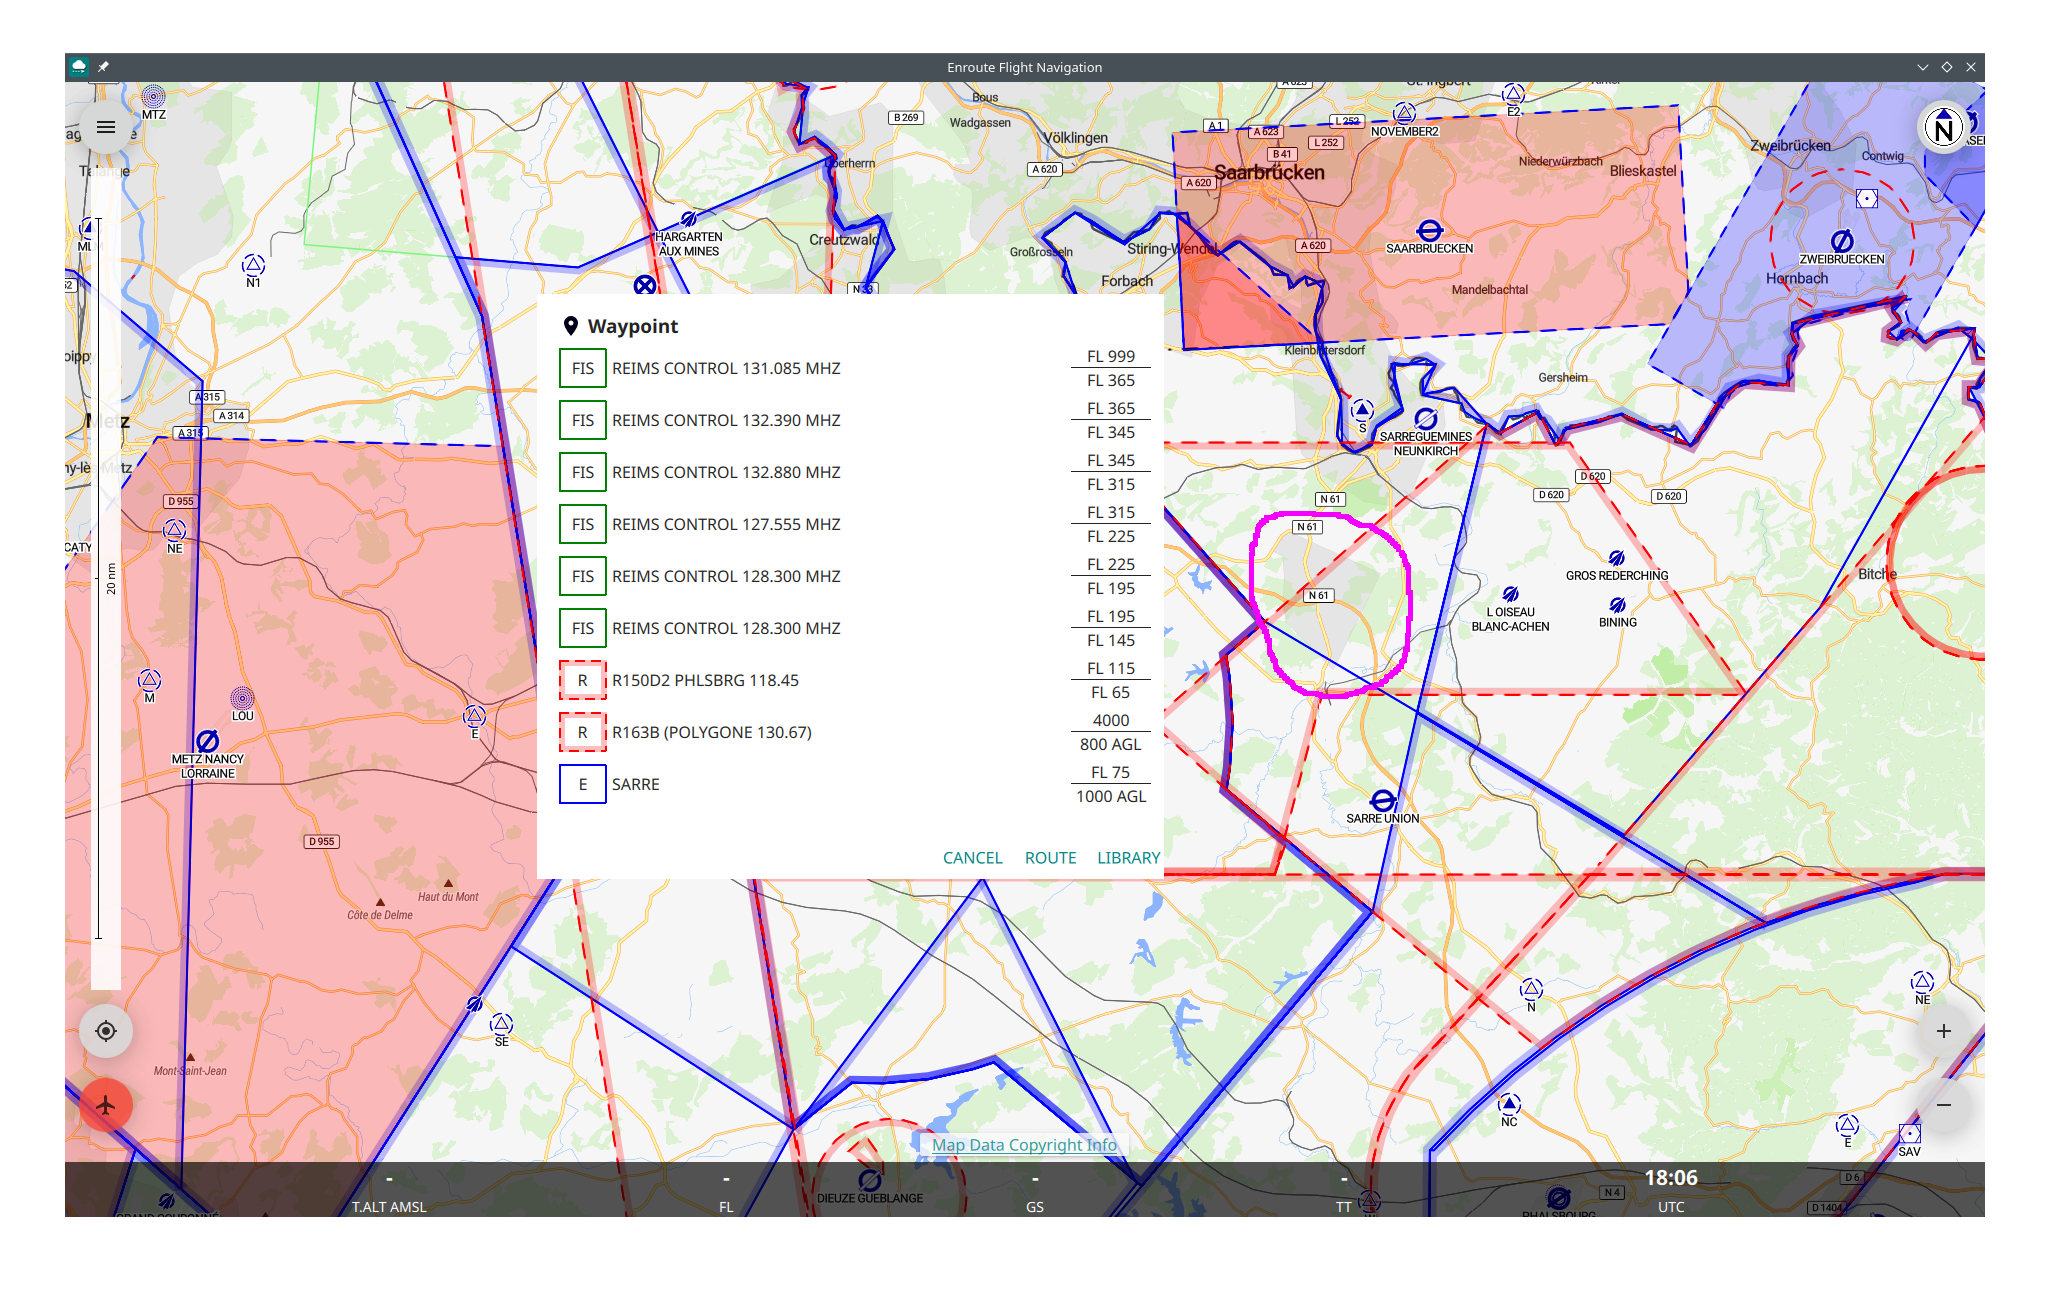
Task: Click the Saarbrücken city label
Action: pos(1269,172)
